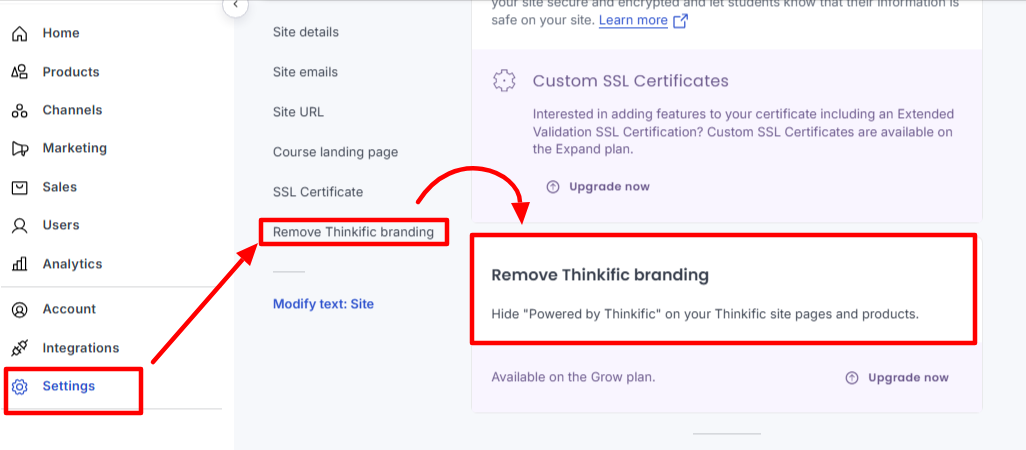Screen dimensions: 1026x450
Task: Click the Integrations plug icon
Action: tap(19, 348)
